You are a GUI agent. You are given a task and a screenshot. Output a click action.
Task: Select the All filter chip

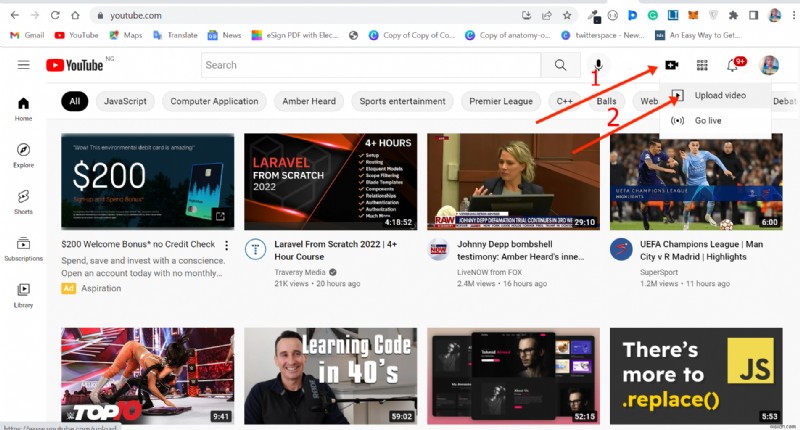(74, 101)
